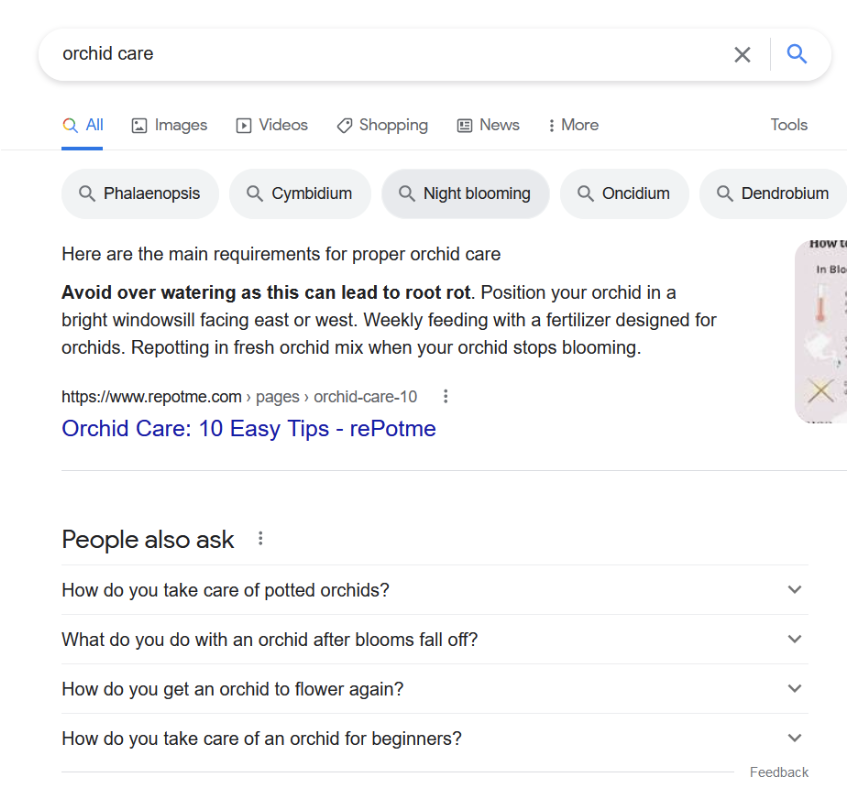Clear the search box with the X icon
The image size is (867, 803).
click(742, 55)
